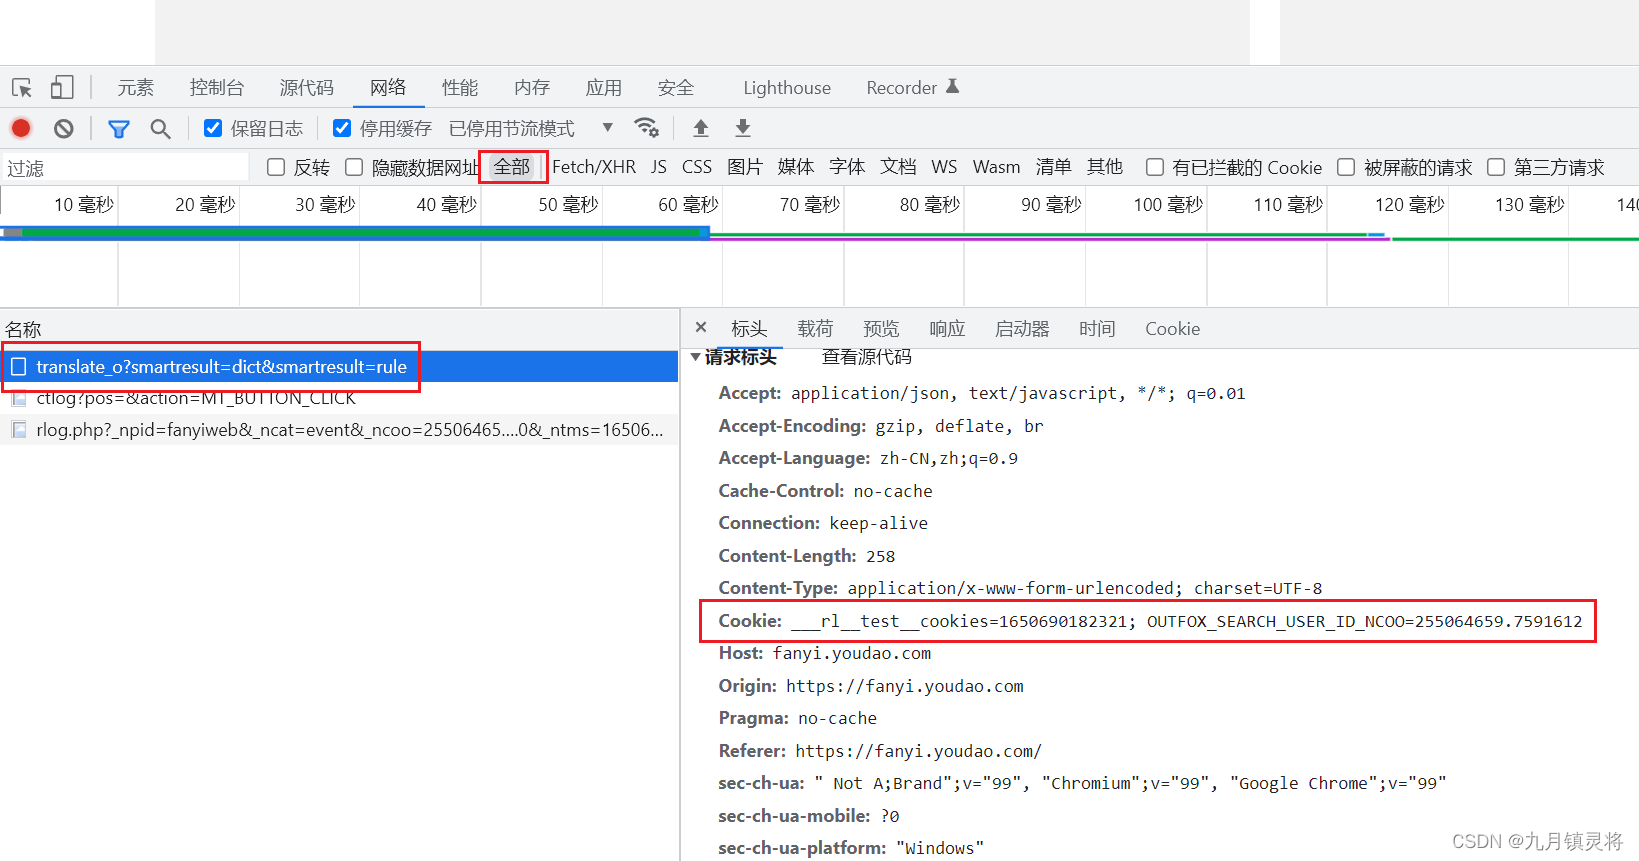Import HAR file upload arrow icon
This screenshot has height=861, width=1639.
(x=701, y=128)
